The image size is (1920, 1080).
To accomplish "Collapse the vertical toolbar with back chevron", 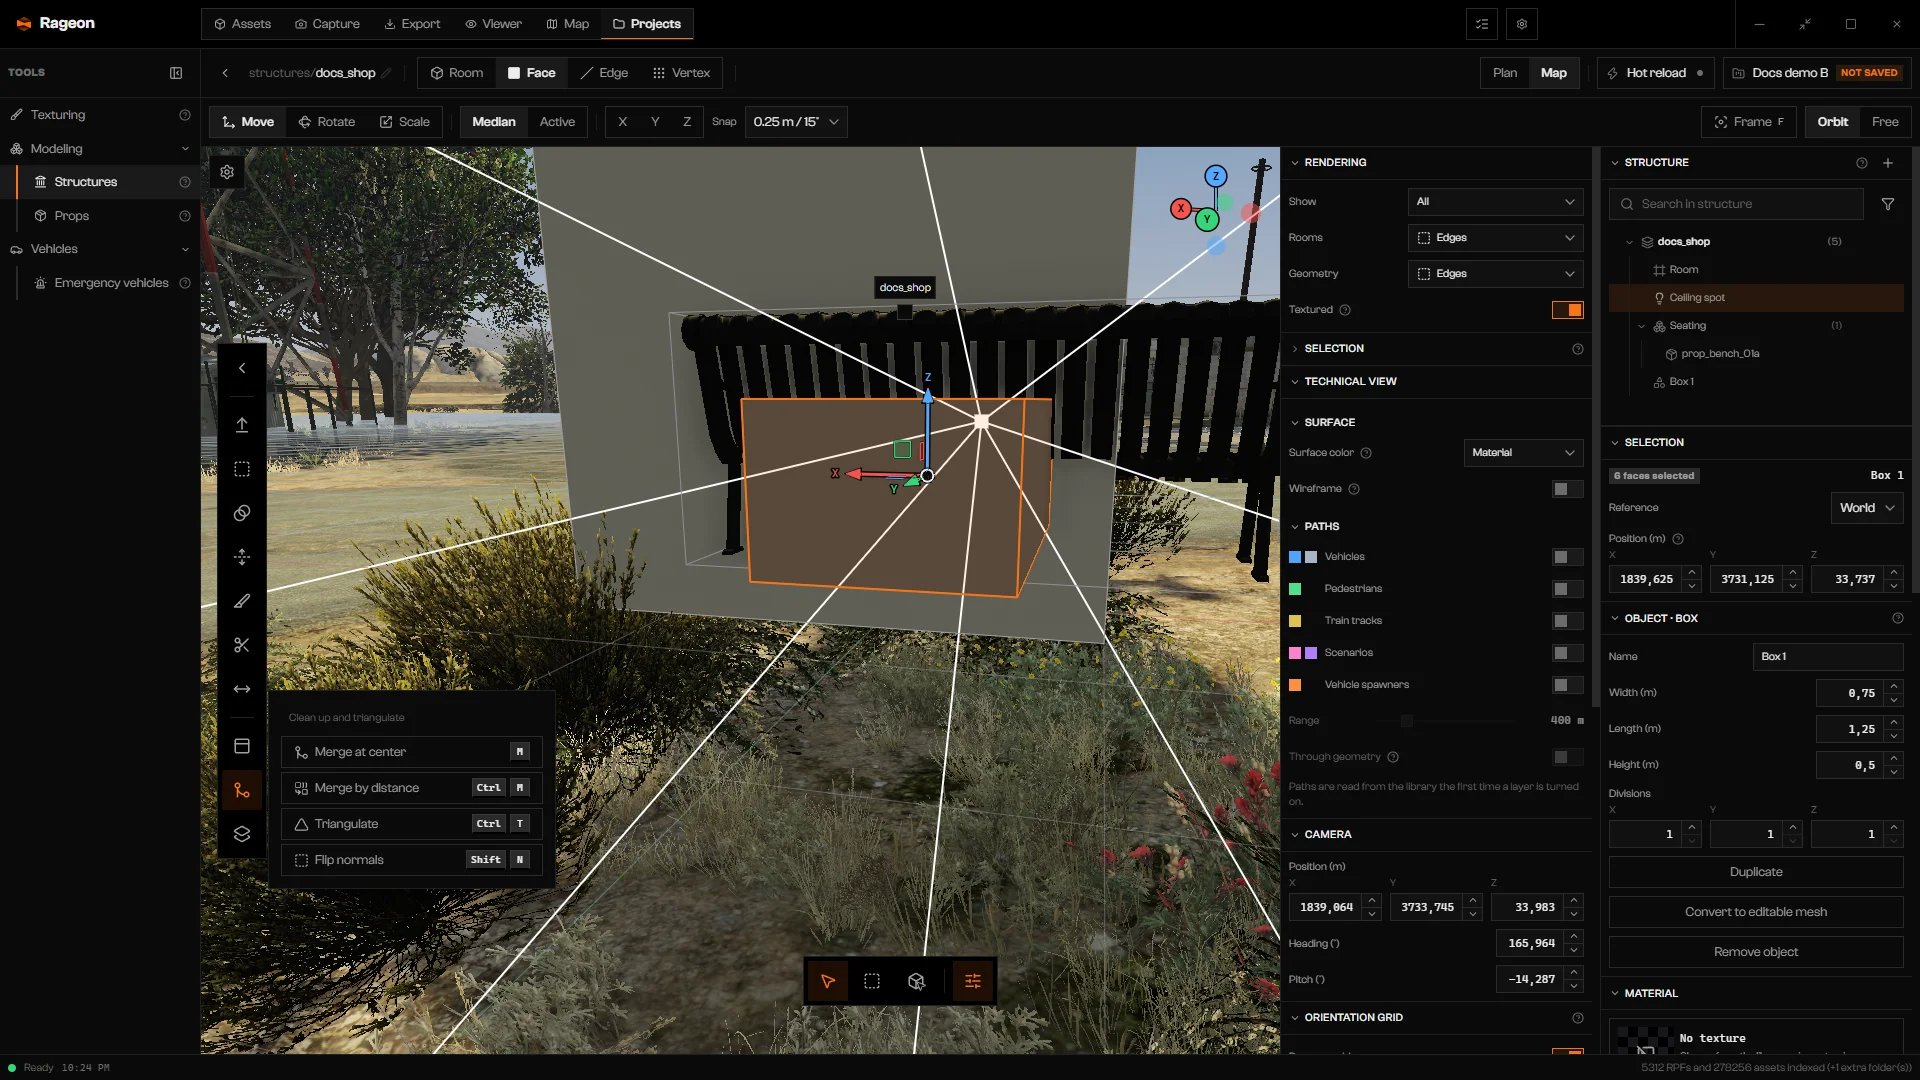I will coord(242,368).
